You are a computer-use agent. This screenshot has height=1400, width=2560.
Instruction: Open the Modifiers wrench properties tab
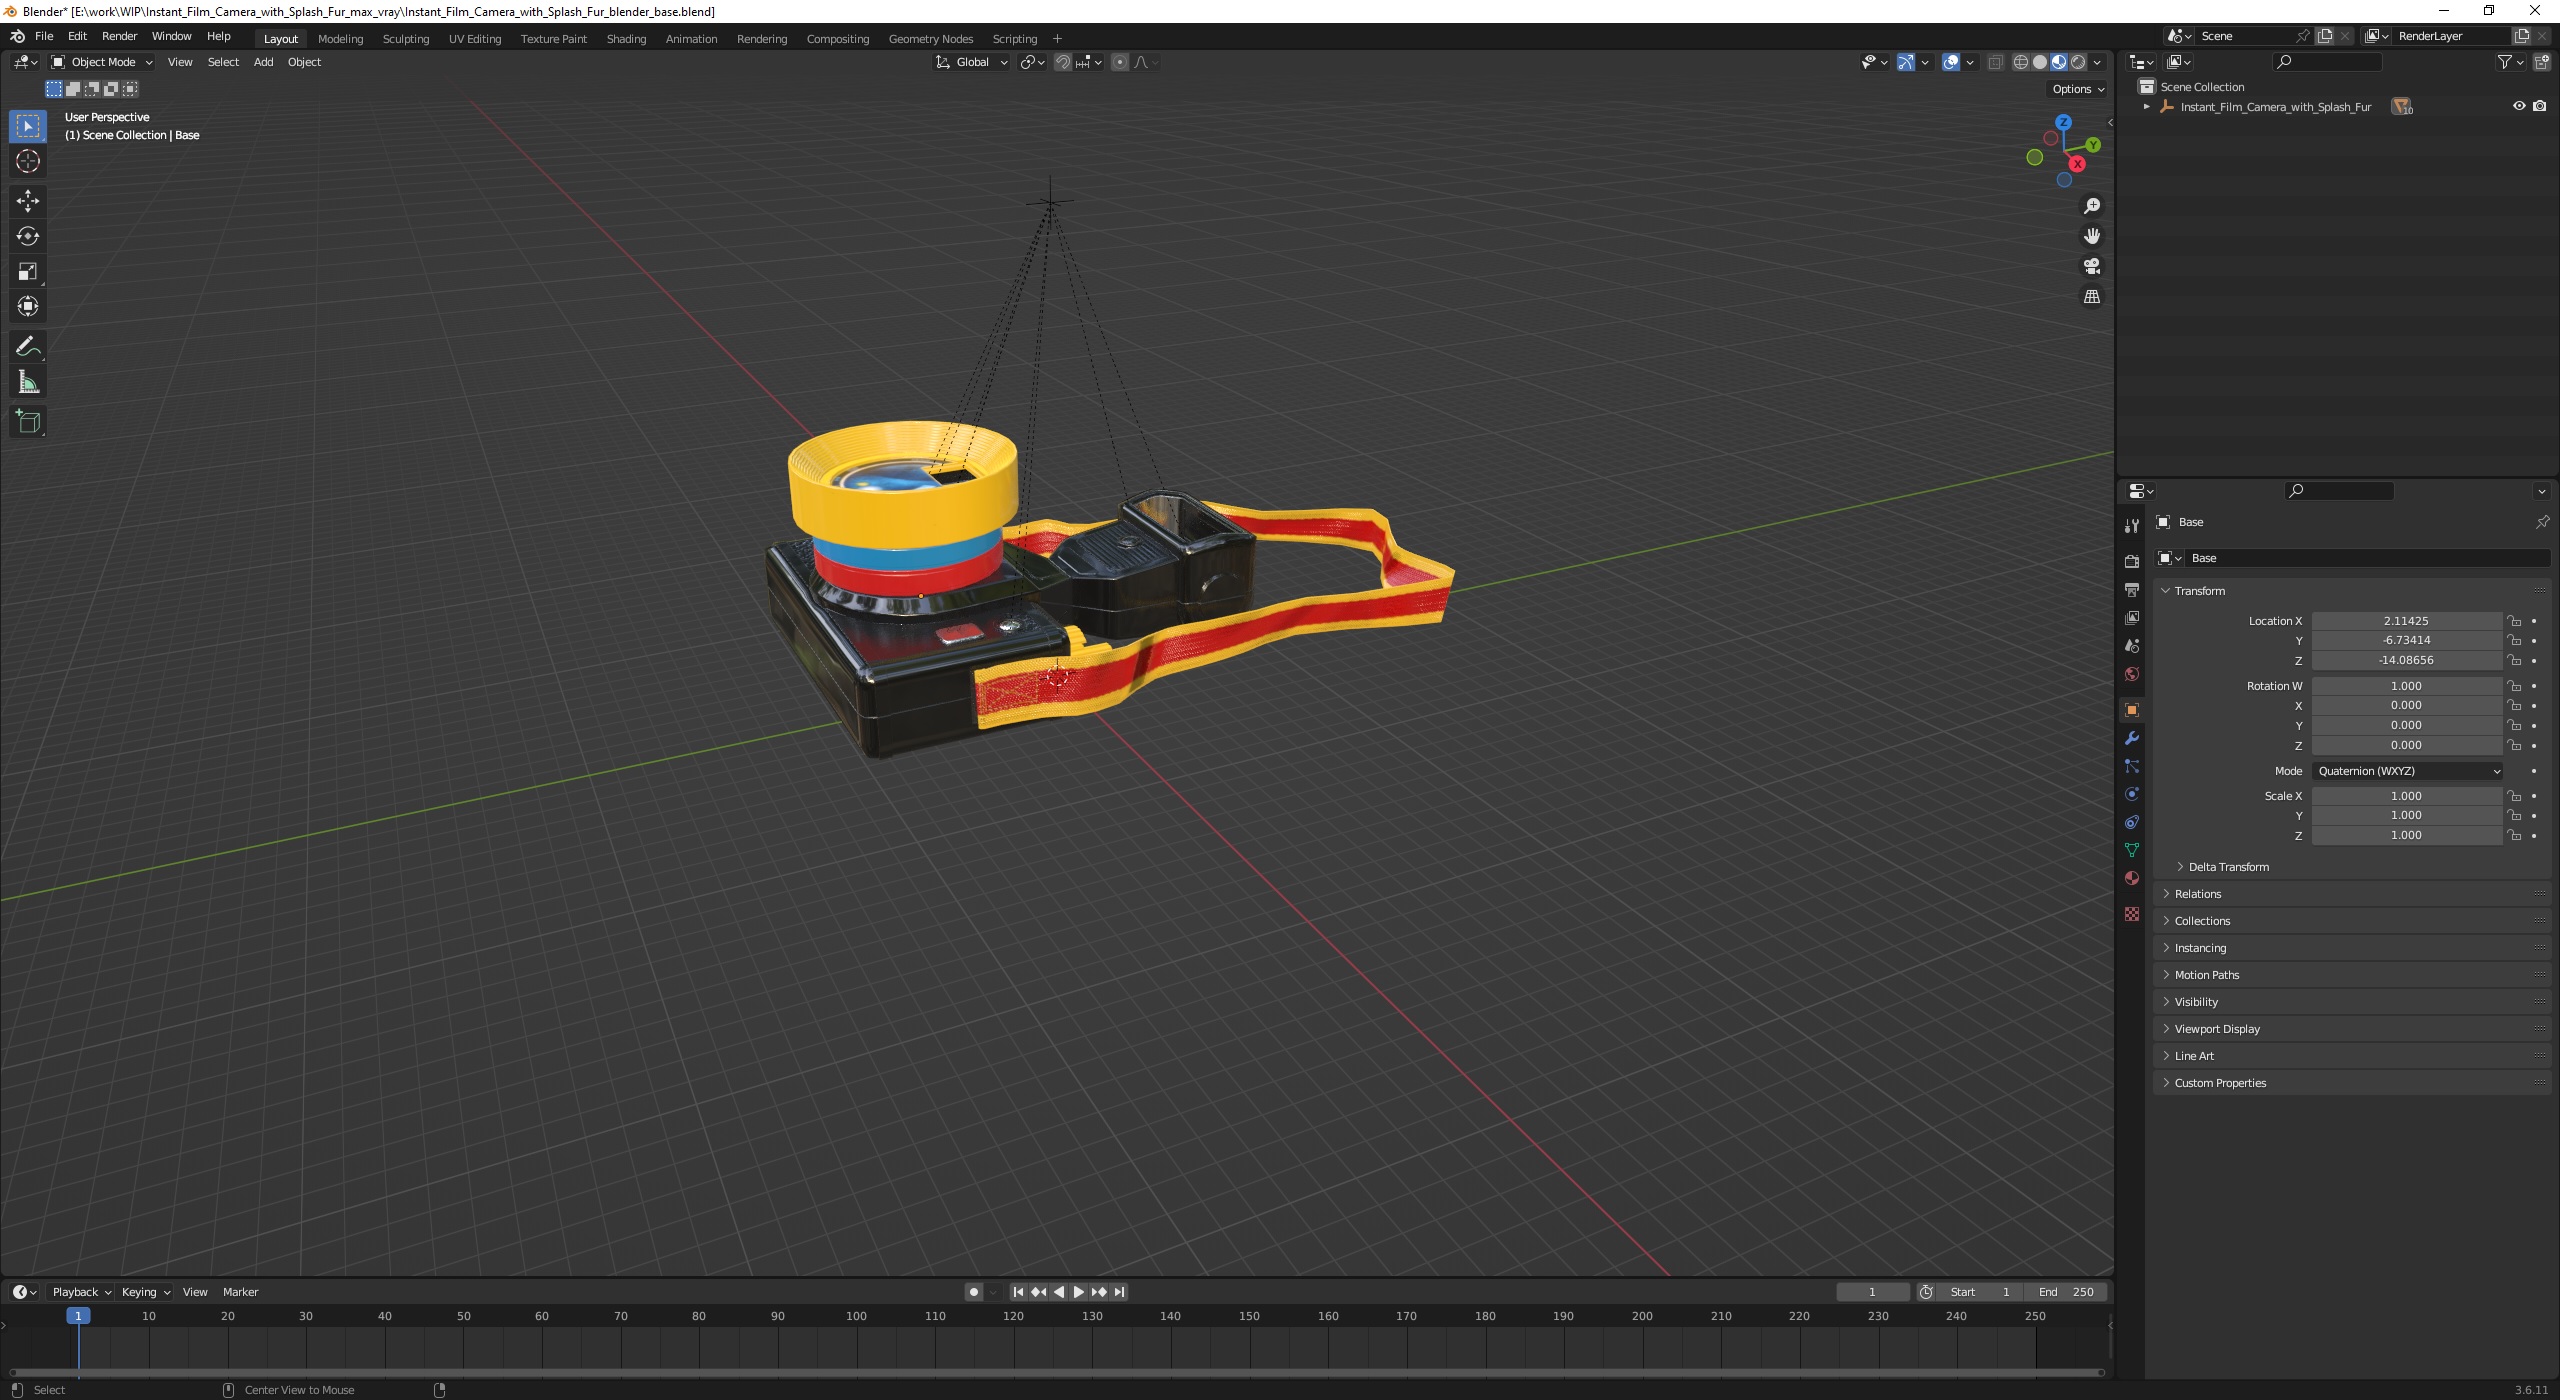point(2132,738)
